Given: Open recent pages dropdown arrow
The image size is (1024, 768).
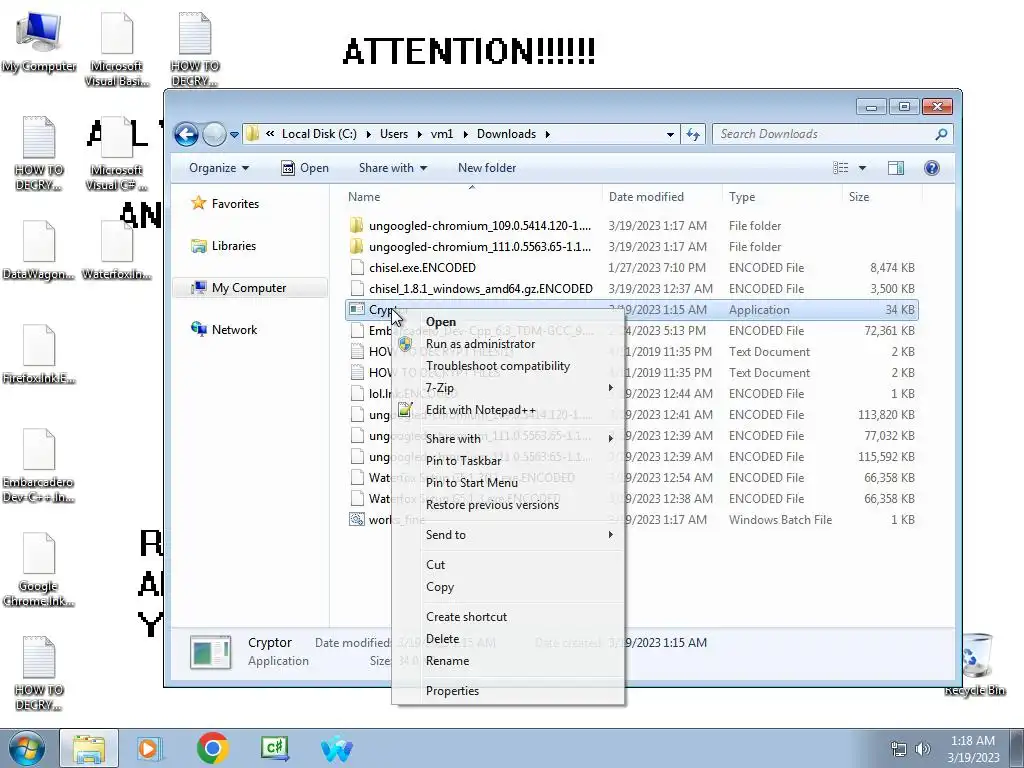Looking at the screenshot, I should pos(234,135).
